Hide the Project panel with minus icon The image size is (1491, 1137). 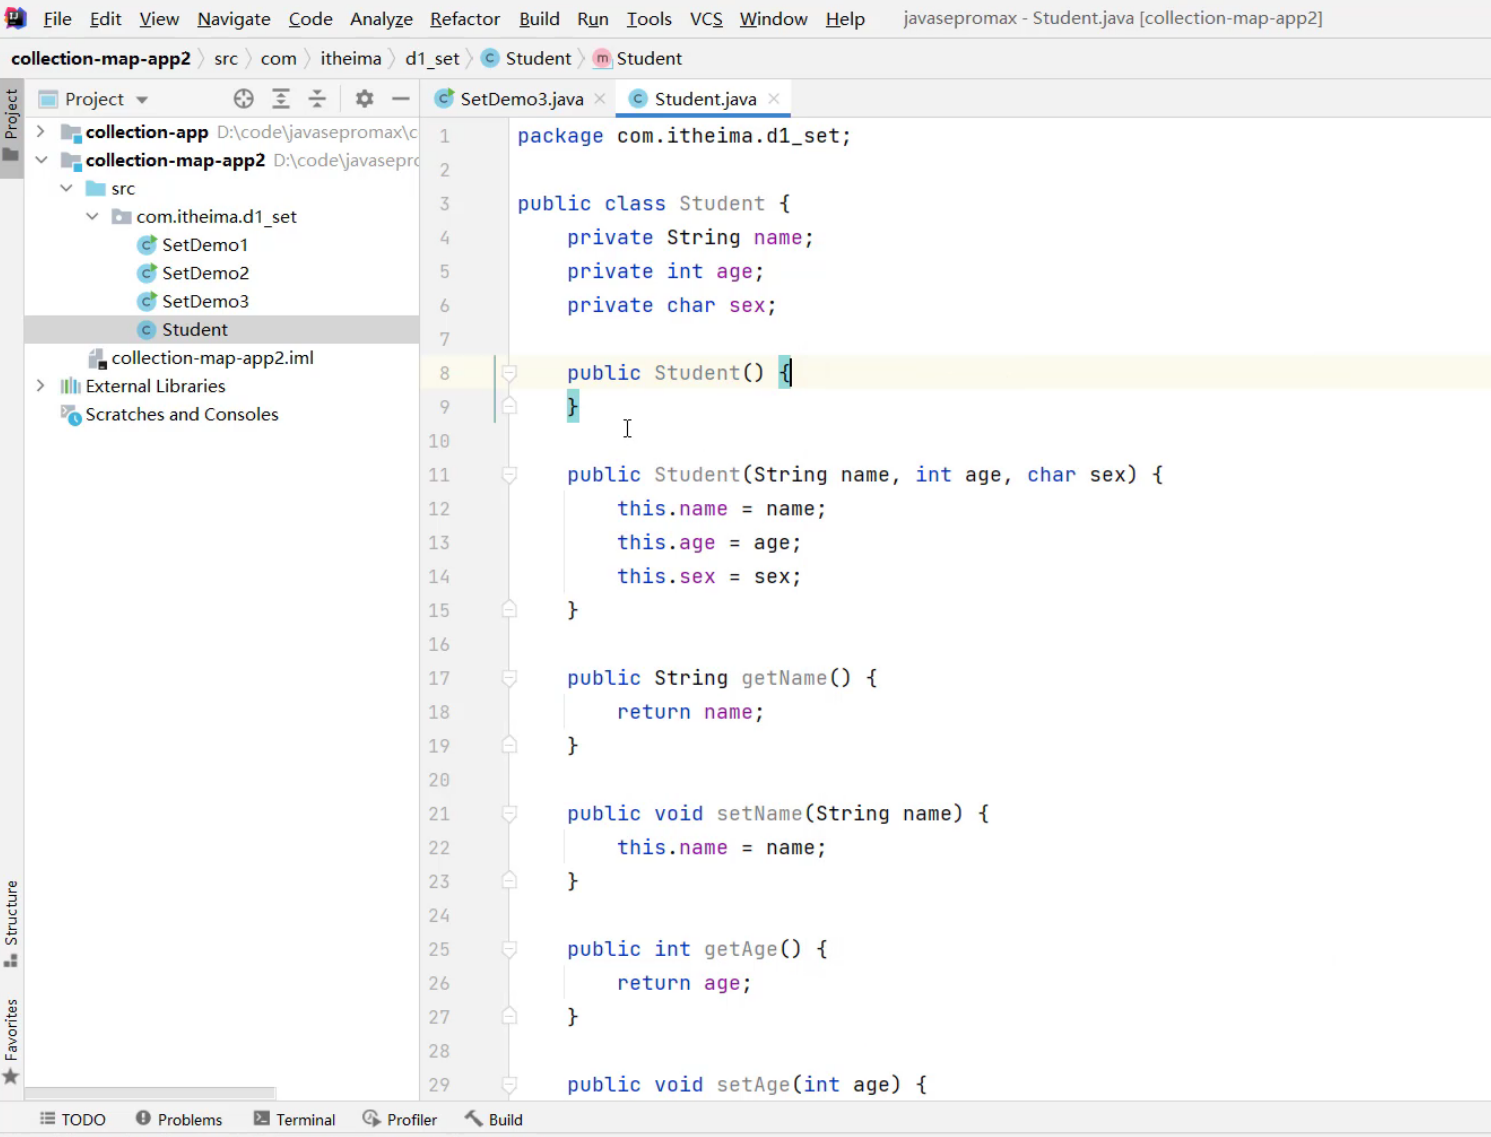click(x=401, y=99)
